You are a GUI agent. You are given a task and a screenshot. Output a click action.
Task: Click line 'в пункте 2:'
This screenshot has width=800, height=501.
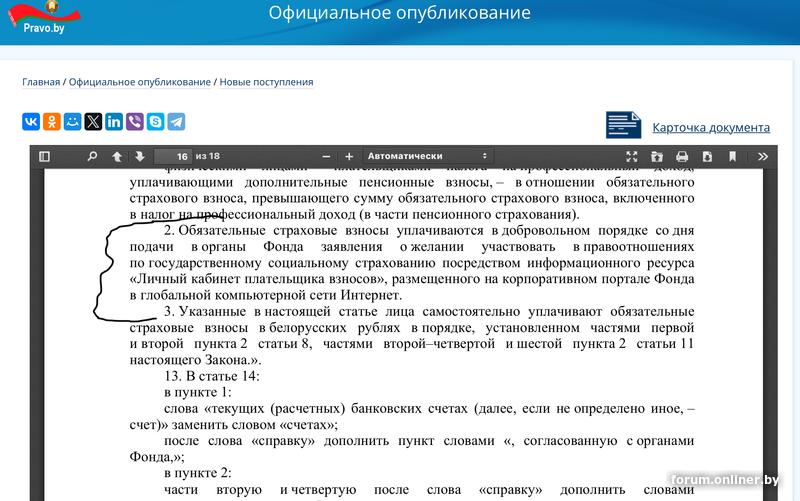click(x=198, y=473)
